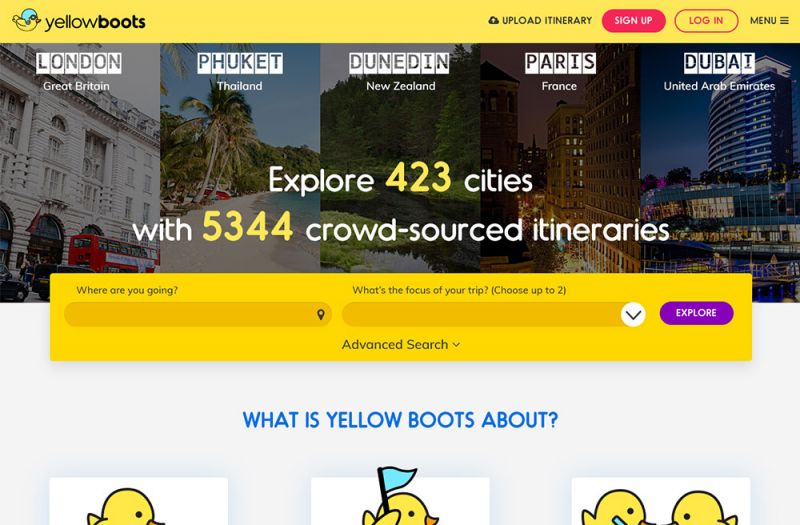Open the trip focus selection field
The image size is (800, 525).
493,314
